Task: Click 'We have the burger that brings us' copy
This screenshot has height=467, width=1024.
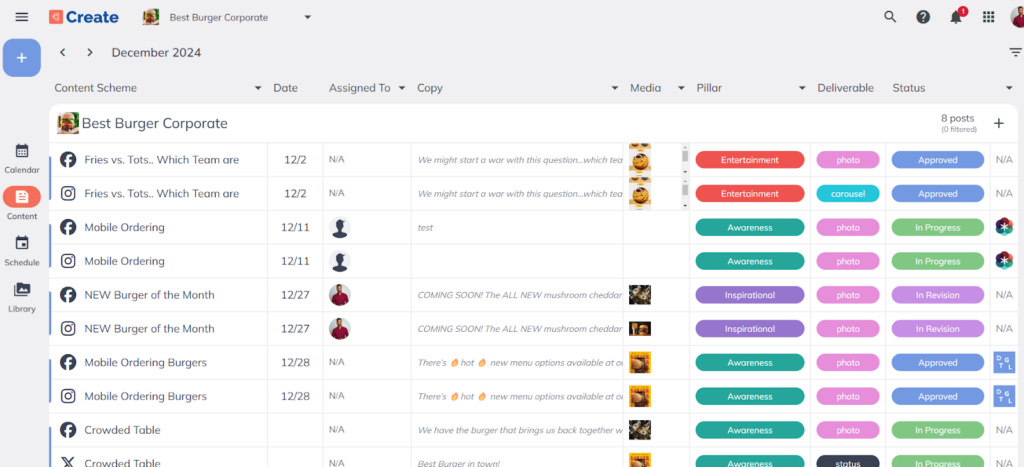Action: pos(520,430)
